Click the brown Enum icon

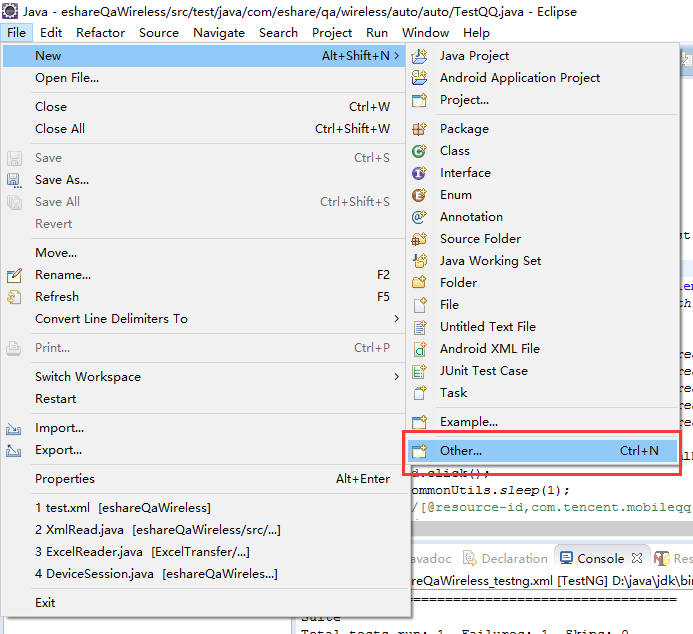tap(419, 195)
